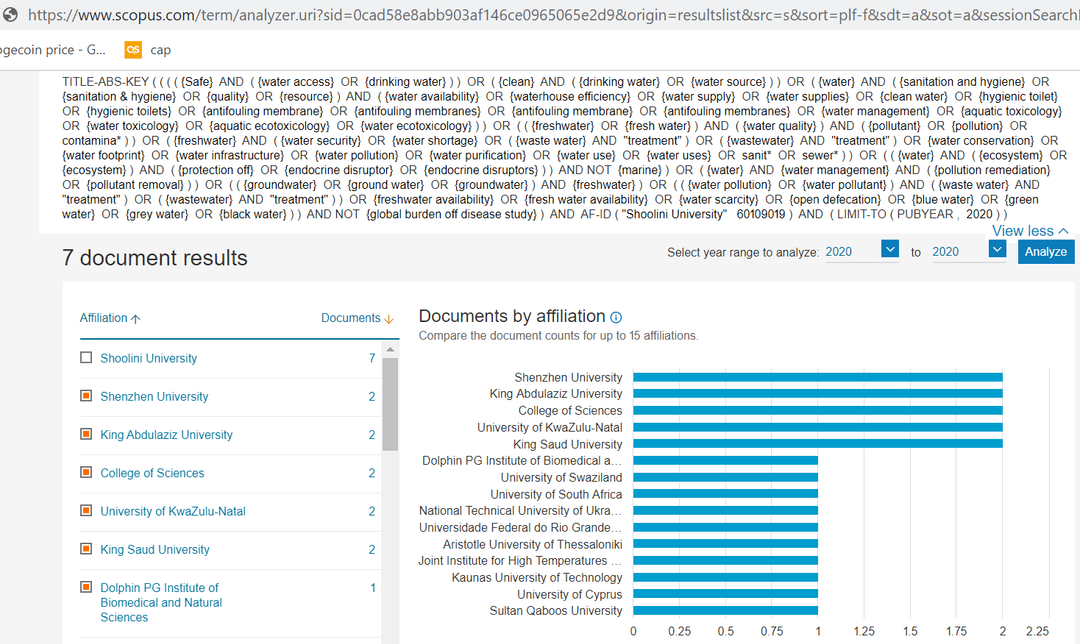Click the Documents column sort arrow

388,319
